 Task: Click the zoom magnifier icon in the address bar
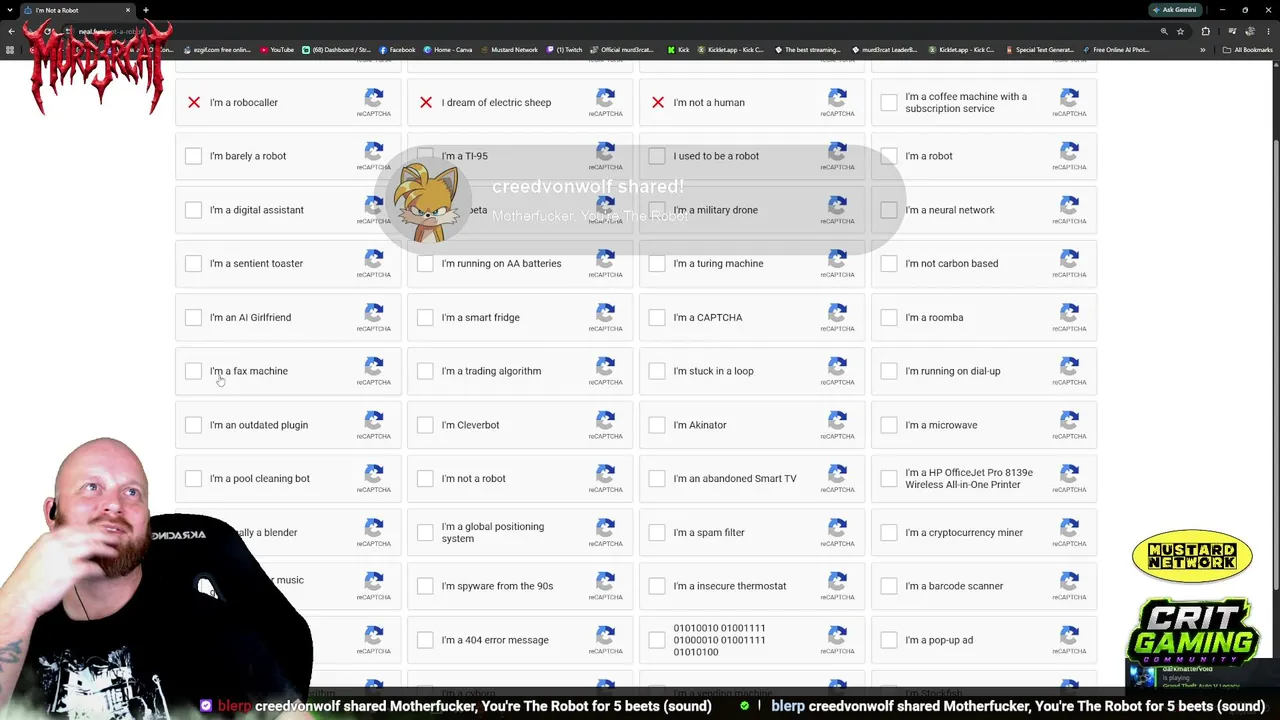click(x=1164, y=31)
